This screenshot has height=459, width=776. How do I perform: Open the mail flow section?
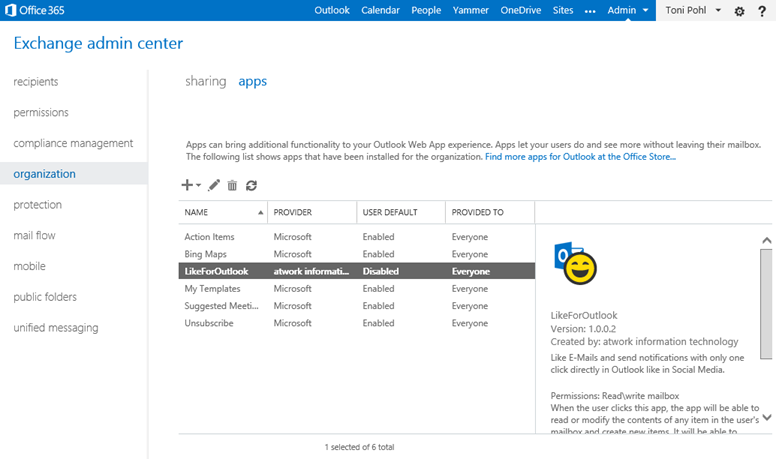34,235
